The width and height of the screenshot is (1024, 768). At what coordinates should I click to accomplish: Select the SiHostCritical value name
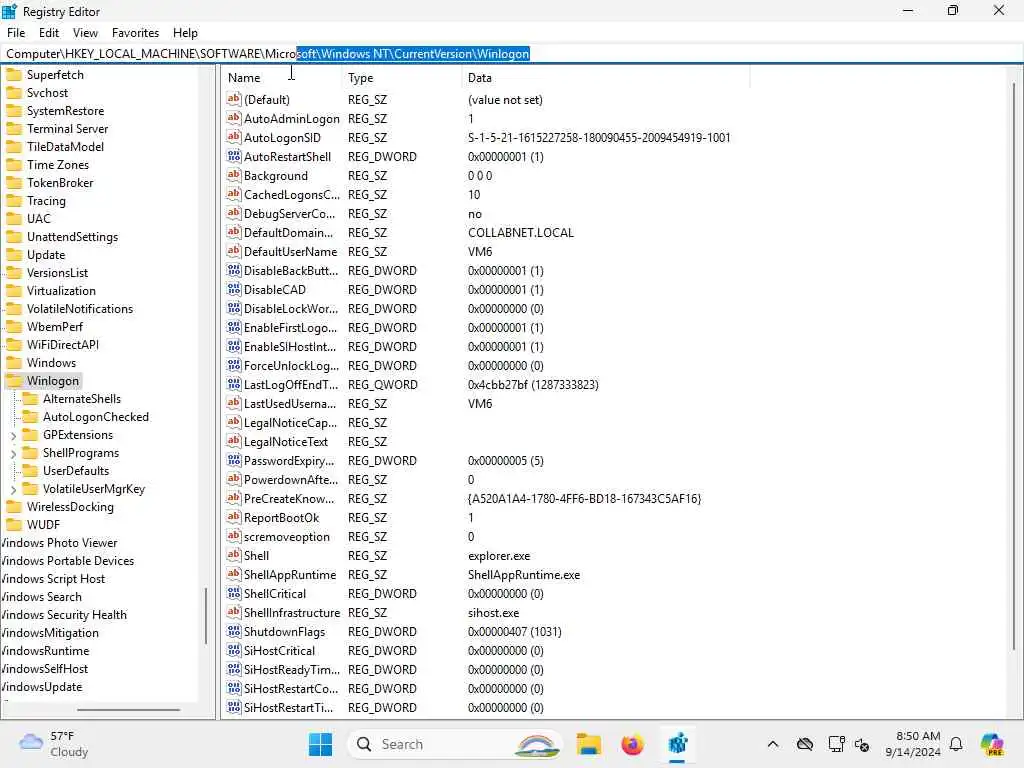point(279,650)
